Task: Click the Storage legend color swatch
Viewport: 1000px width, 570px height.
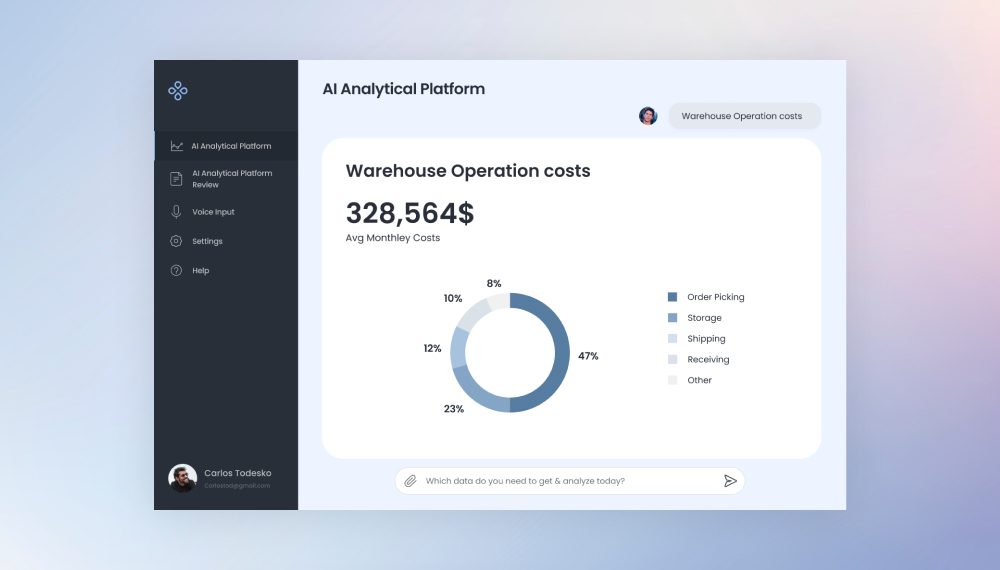Action: click(x=672, y=318)
